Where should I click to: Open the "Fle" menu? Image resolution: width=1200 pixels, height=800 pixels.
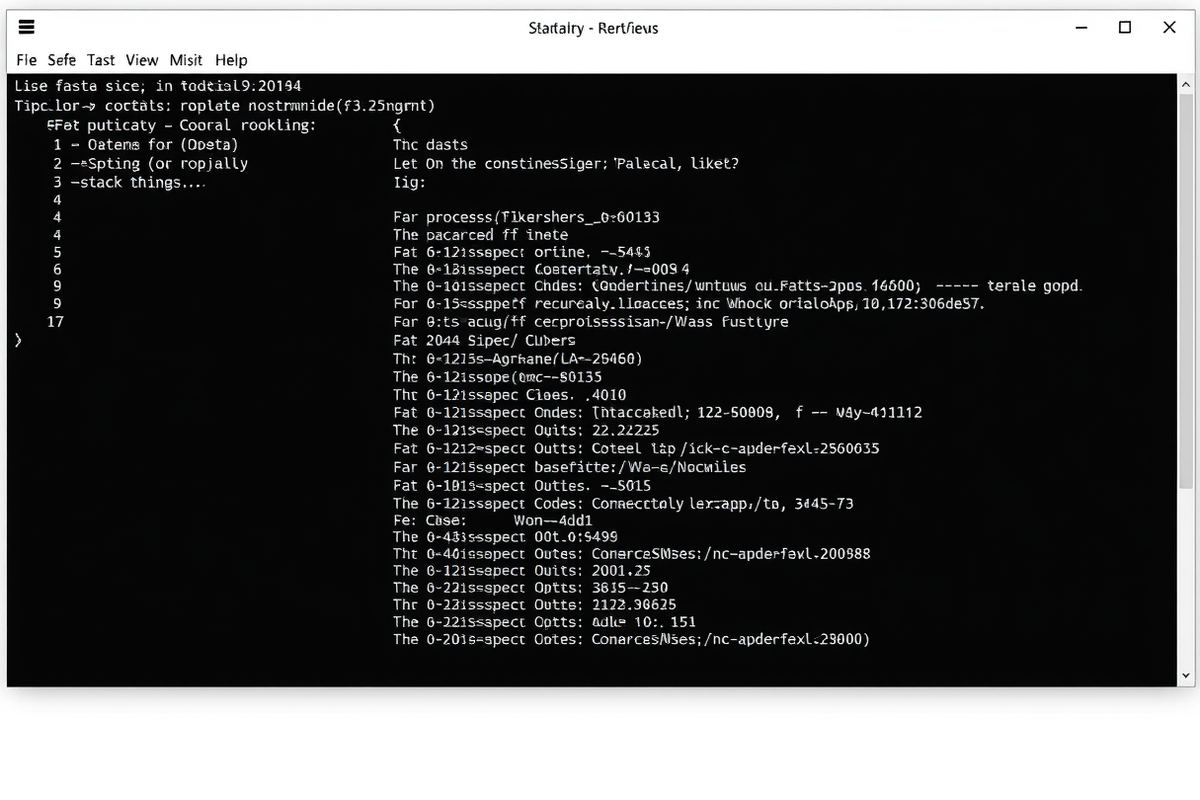27,60
